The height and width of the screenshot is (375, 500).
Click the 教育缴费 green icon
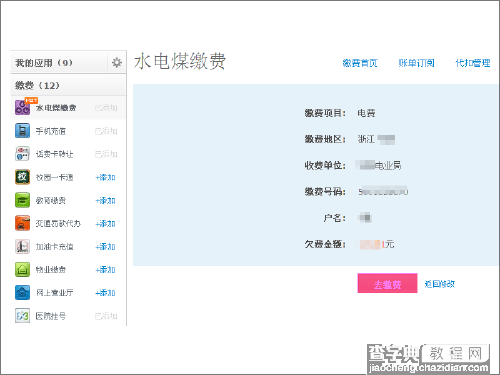[22, 200]
